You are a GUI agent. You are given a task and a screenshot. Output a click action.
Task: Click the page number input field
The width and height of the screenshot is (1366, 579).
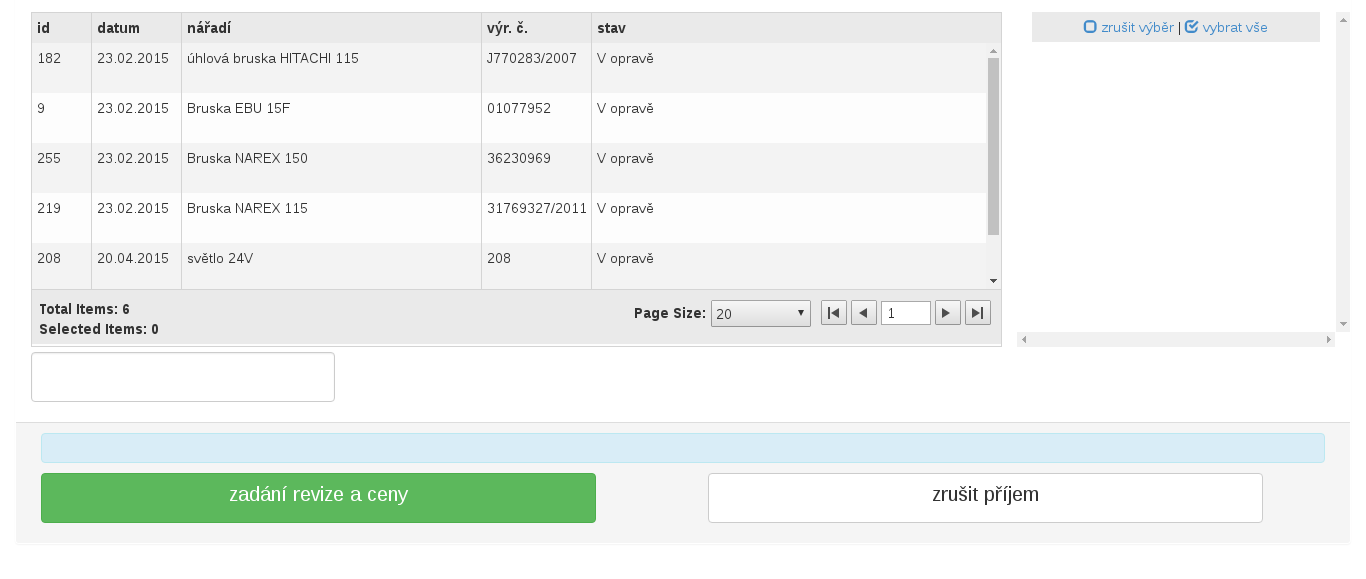905,314
